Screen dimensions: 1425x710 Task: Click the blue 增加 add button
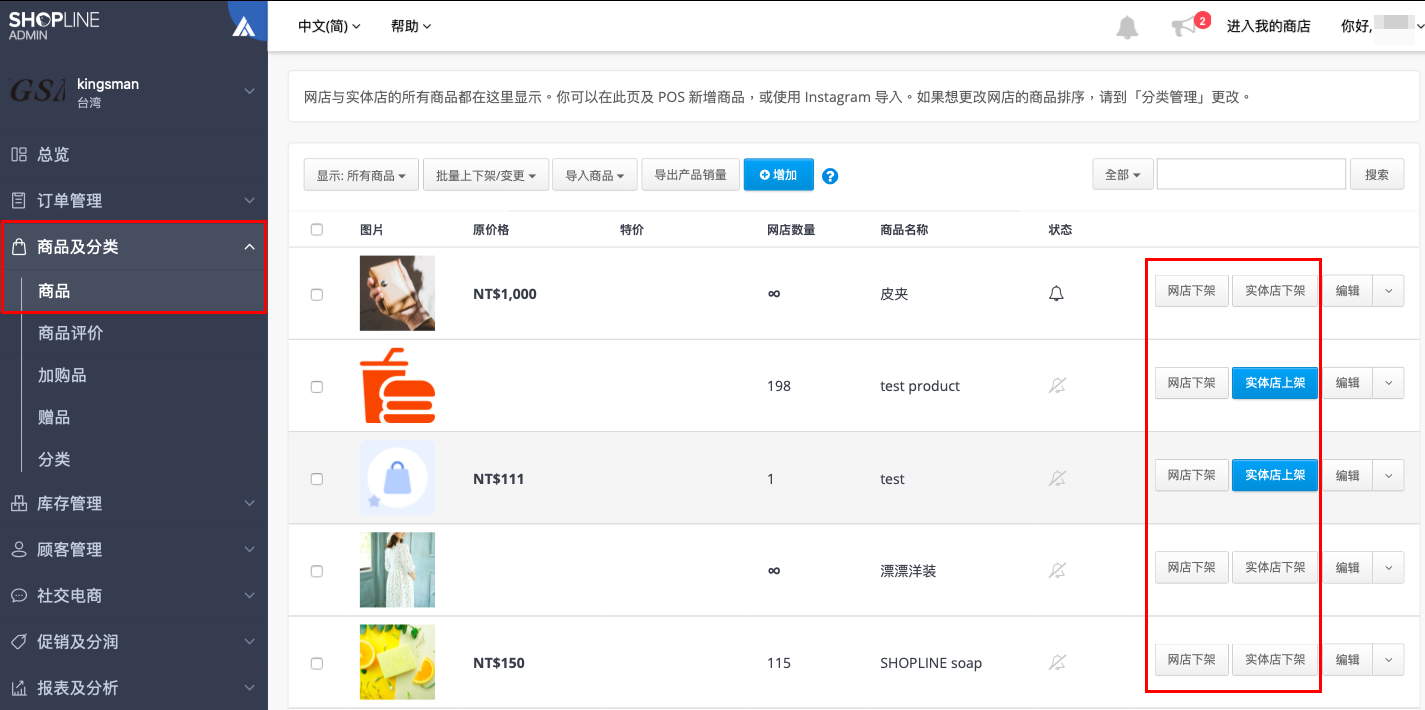click(x=779, y=175)
